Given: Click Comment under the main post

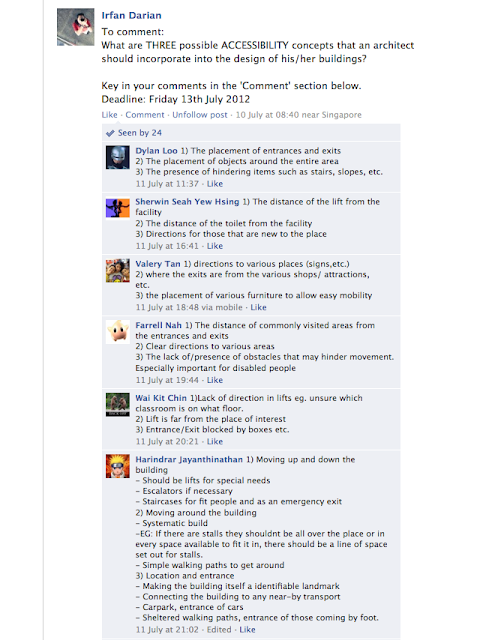Looking at the screenshot, I should [x=145, y=115].
